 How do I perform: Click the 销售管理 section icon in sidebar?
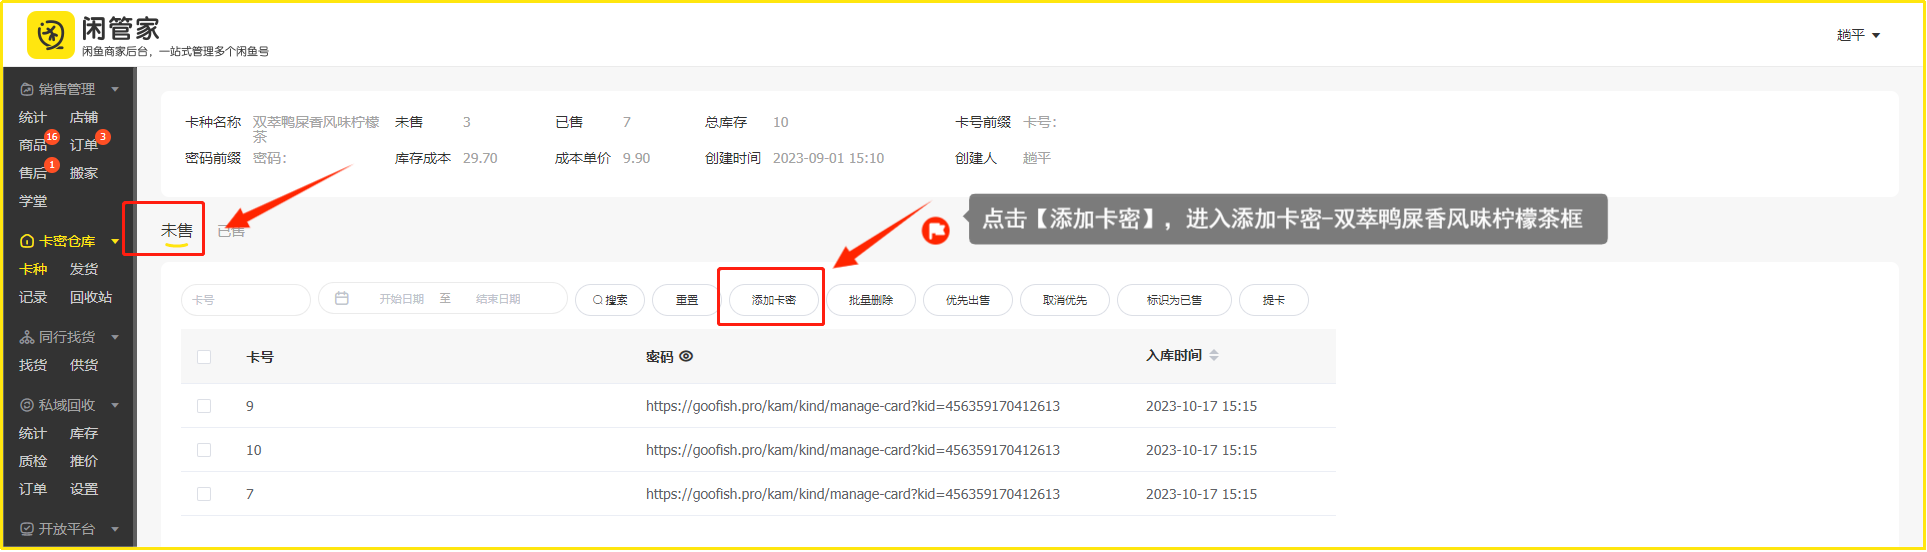pos(27,89)
